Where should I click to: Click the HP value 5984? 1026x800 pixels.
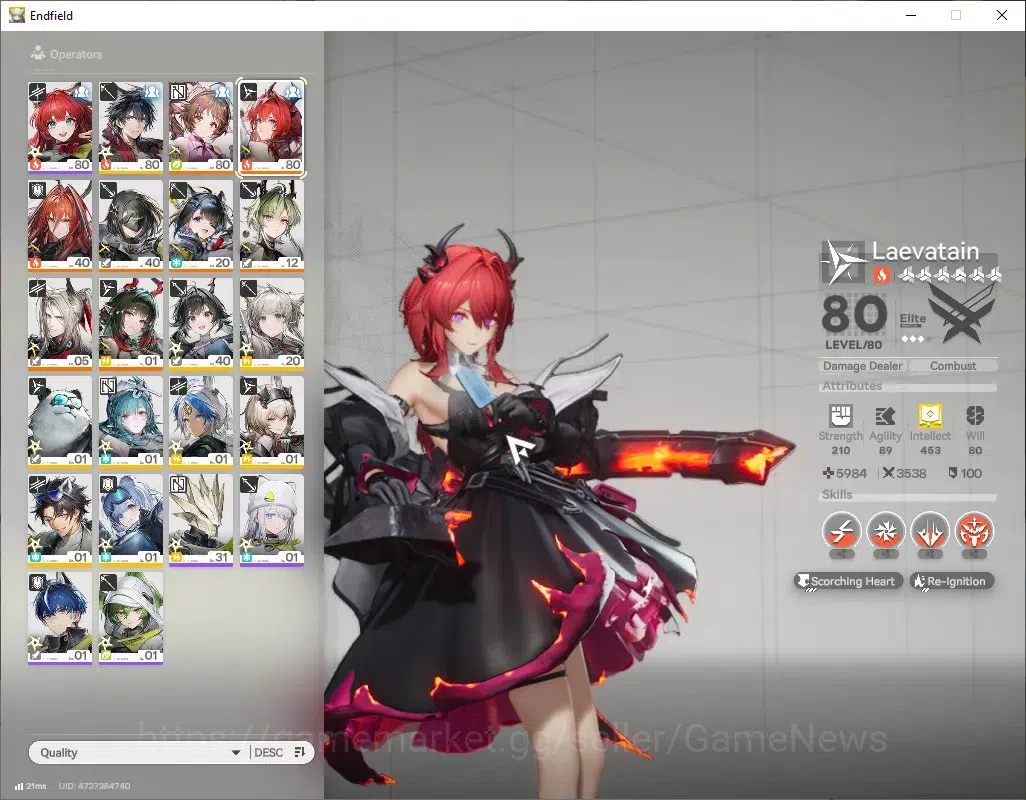(851, 473)
